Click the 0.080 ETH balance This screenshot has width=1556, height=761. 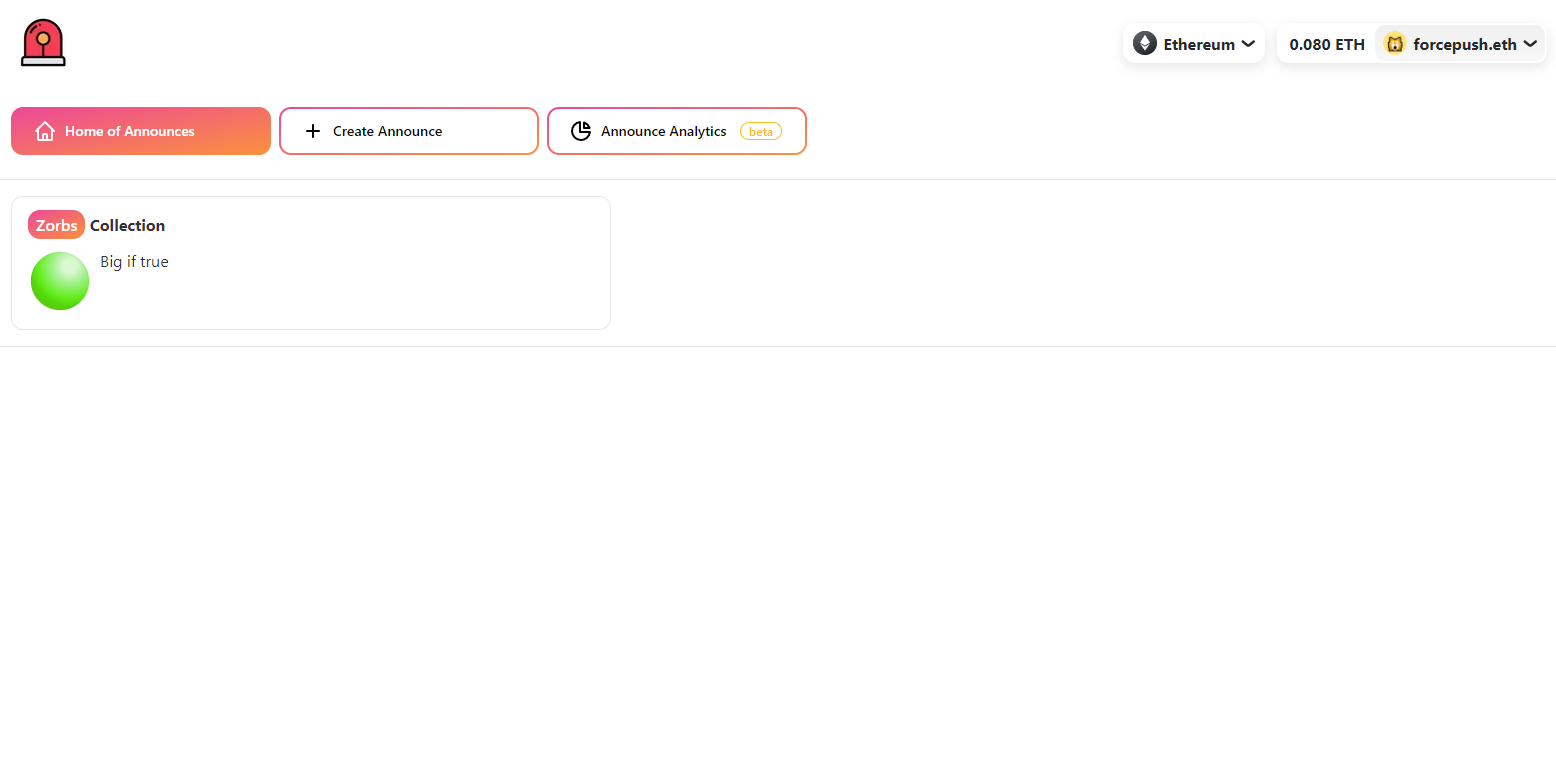tap(1327, 44)
